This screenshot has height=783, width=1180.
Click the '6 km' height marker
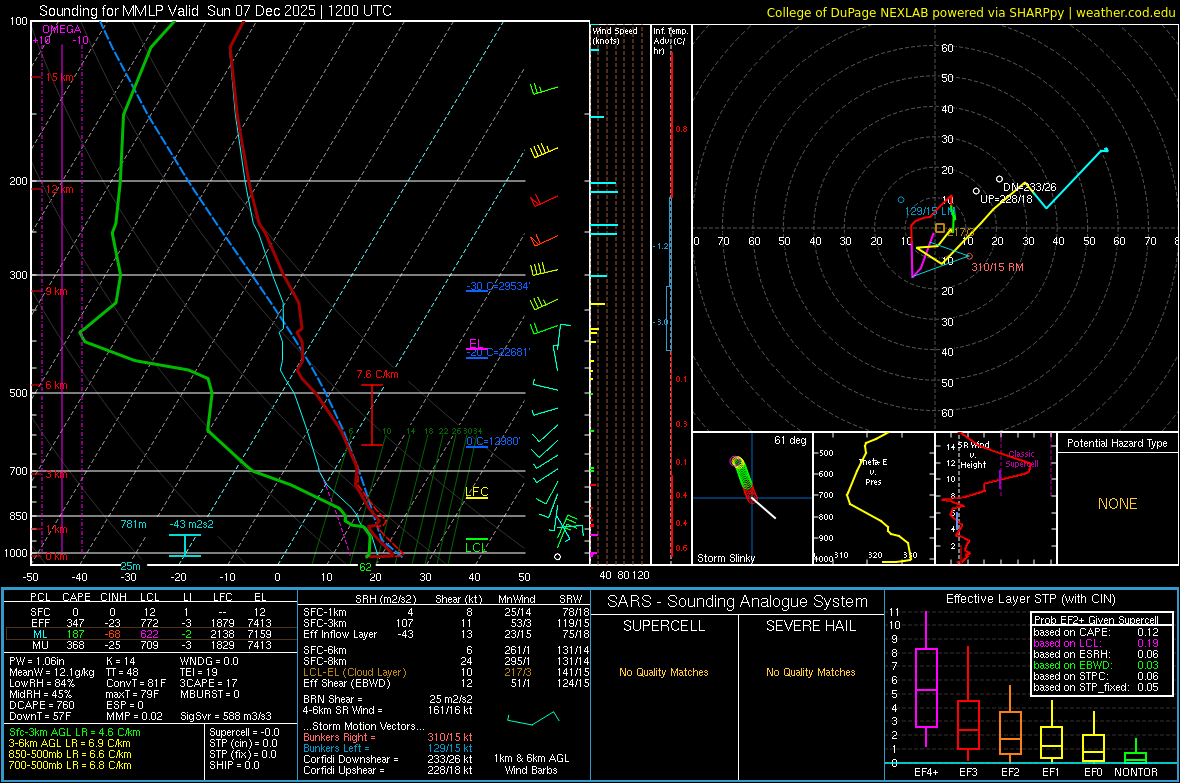click(x=56, y=385)
